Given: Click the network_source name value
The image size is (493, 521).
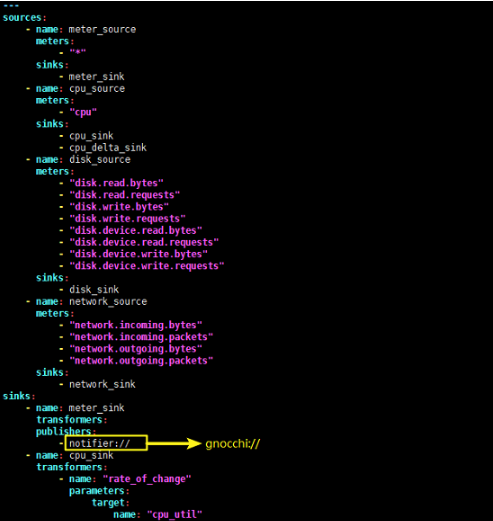Looking at the screenshot, I should pos(108,302).
